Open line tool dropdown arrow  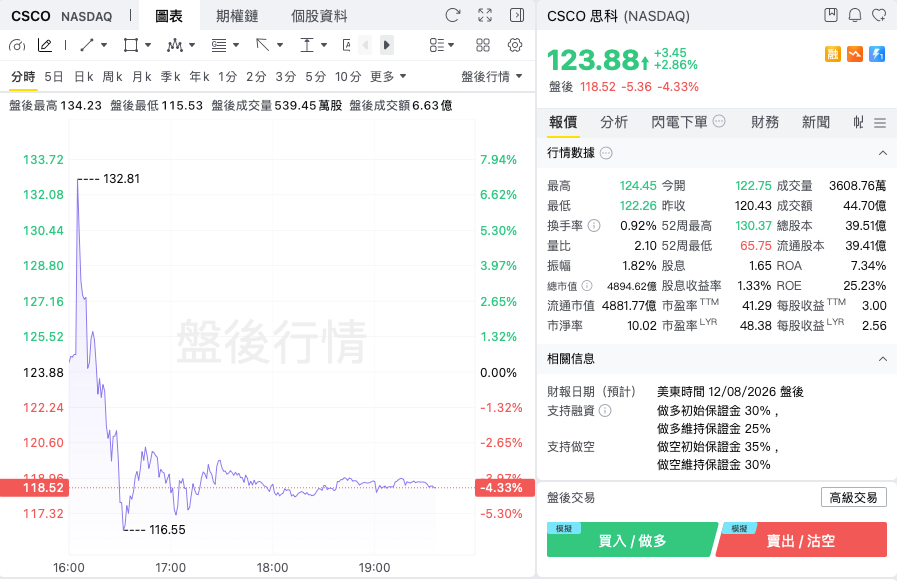click(104, 45)
